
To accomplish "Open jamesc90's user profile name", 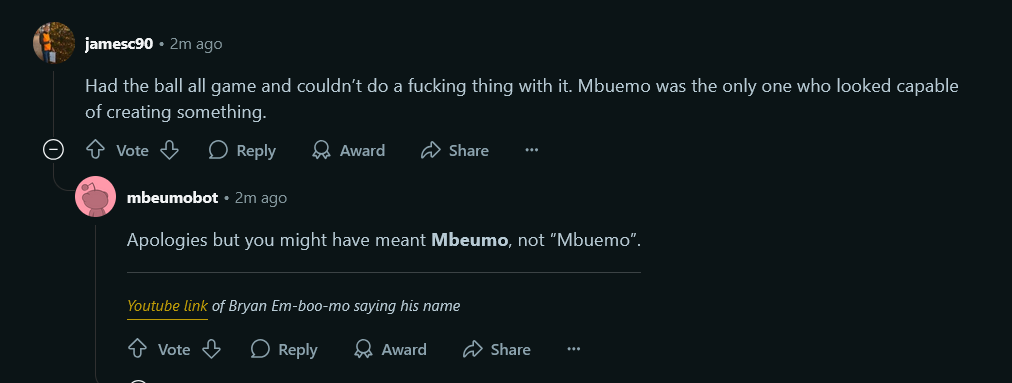I will (119, 44).
